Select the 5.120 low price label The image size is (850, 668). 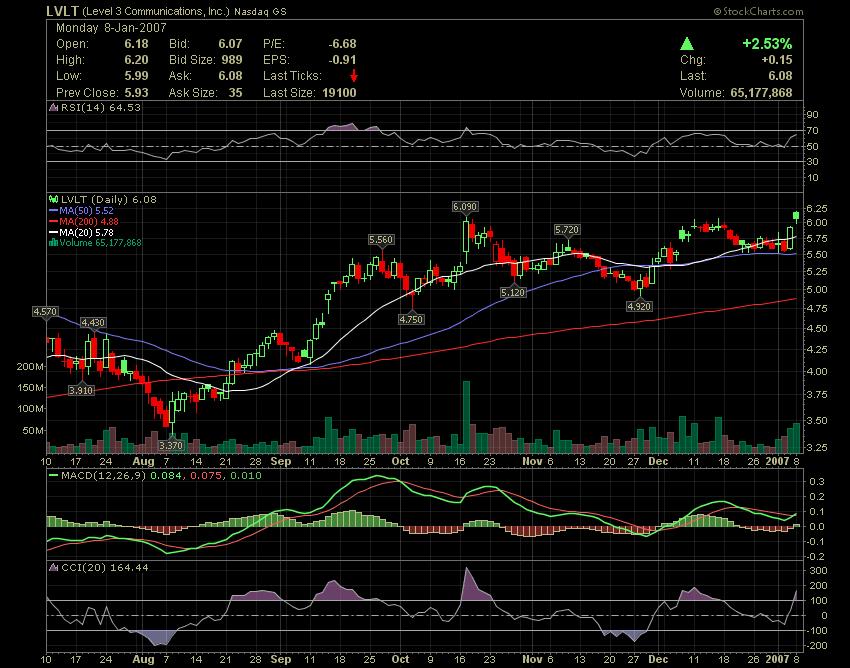click(513, 292)
